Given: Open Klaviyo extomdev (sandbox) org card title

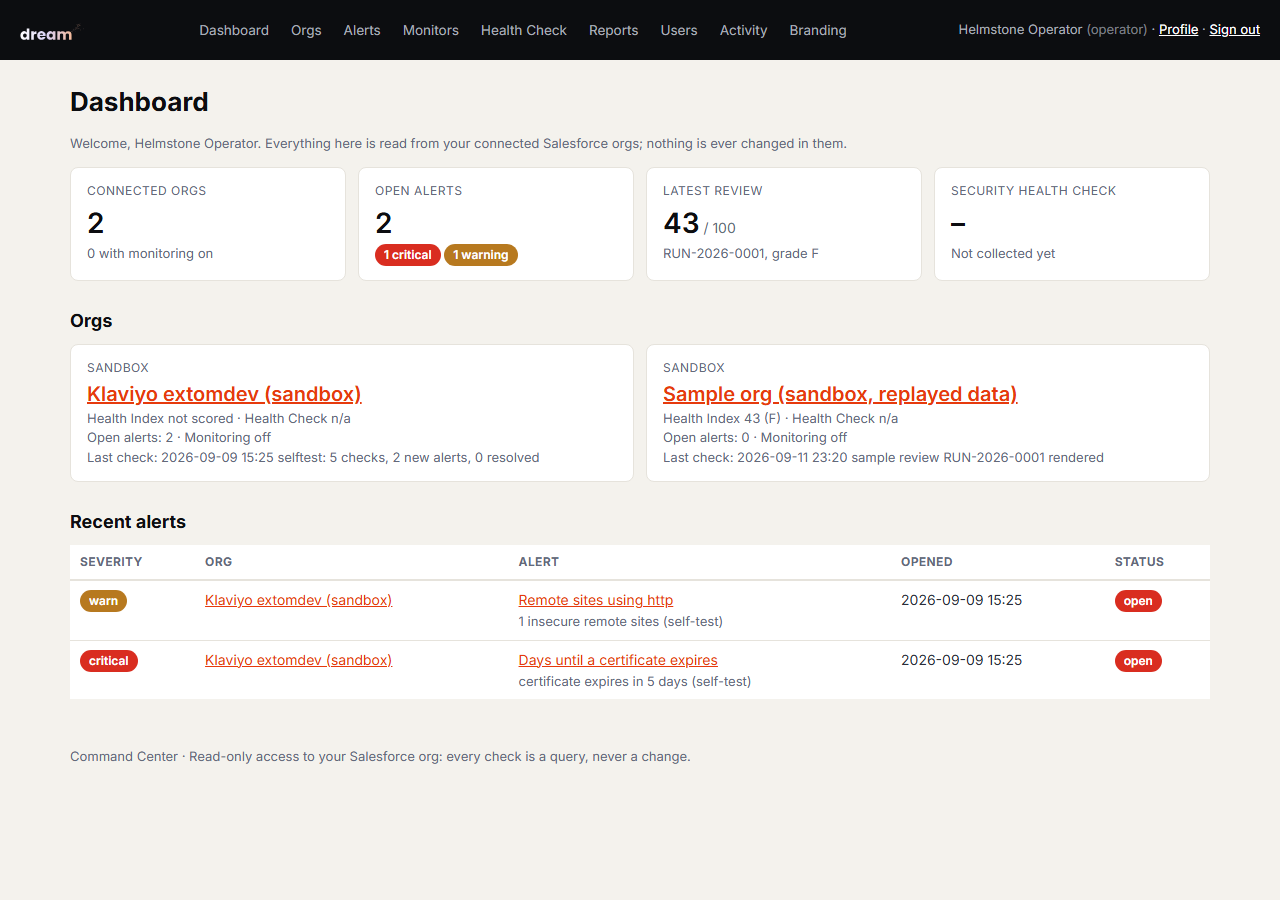Looking at the screenshot, I should (x=224, y=394).
